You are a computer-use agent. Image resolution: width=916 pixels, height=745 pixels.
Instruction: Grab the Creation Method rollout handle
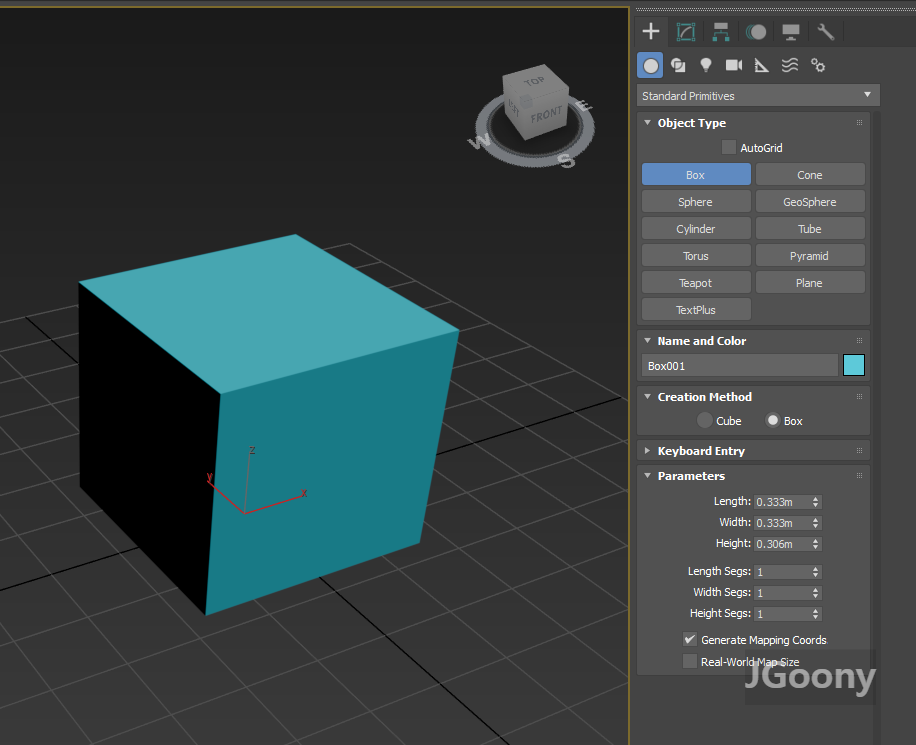coord(859,396)
